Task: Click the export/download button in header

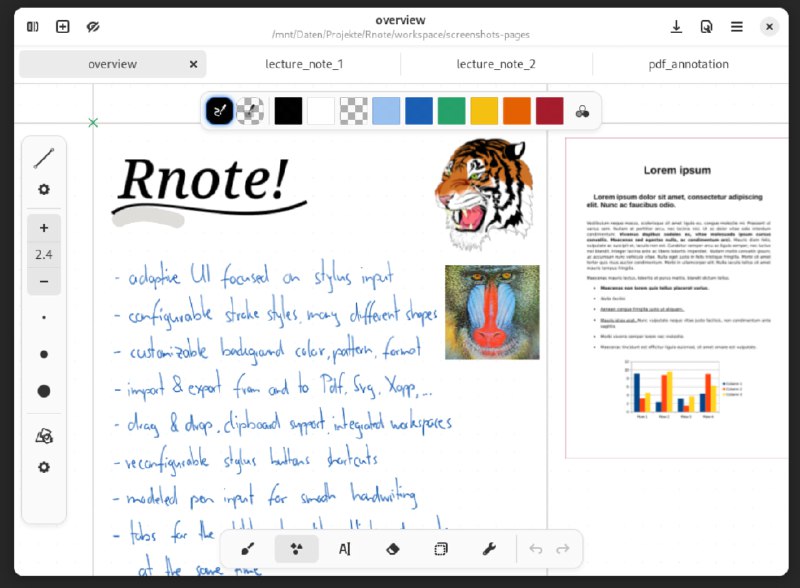Action: pyautogui.click(x=678, y=26)
